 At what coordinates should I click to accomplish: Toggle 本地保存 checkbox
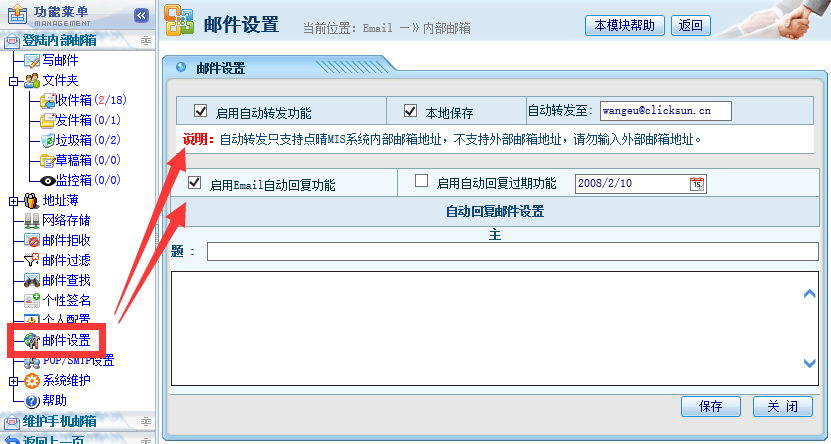(x=410, y=110)
